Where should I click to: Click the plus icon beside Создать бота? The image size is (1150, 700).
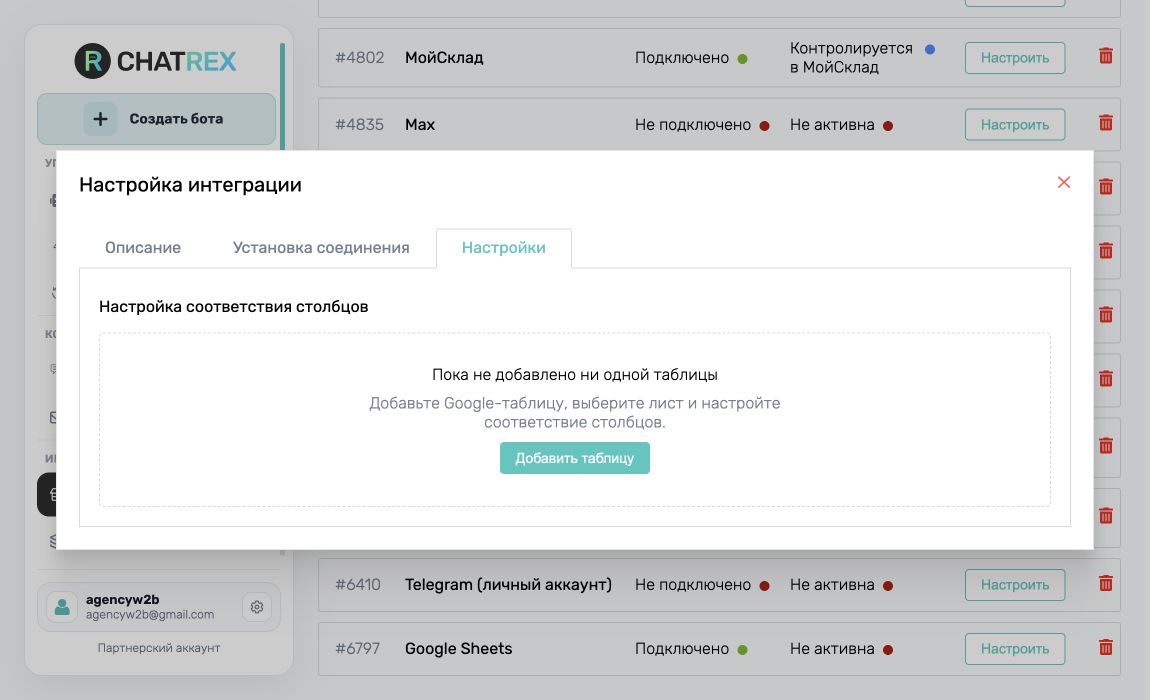(100, 119)
